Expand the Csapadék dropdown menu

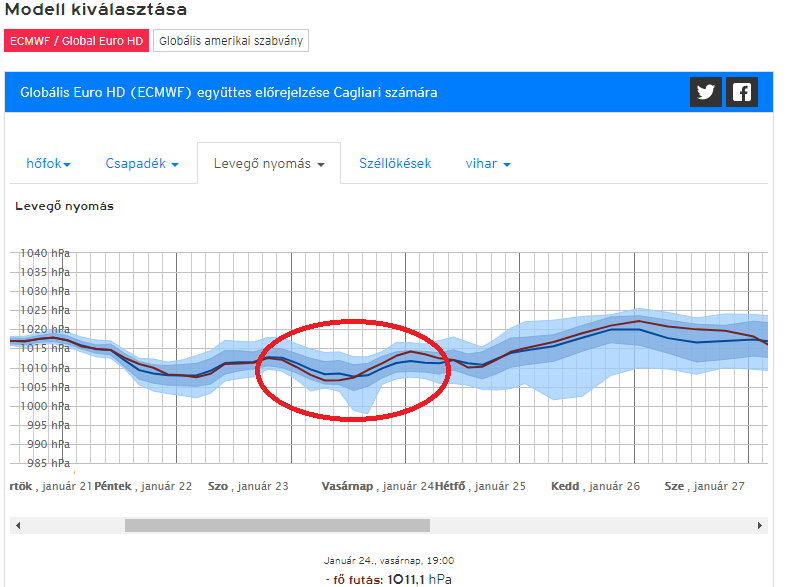pos(142,163)
